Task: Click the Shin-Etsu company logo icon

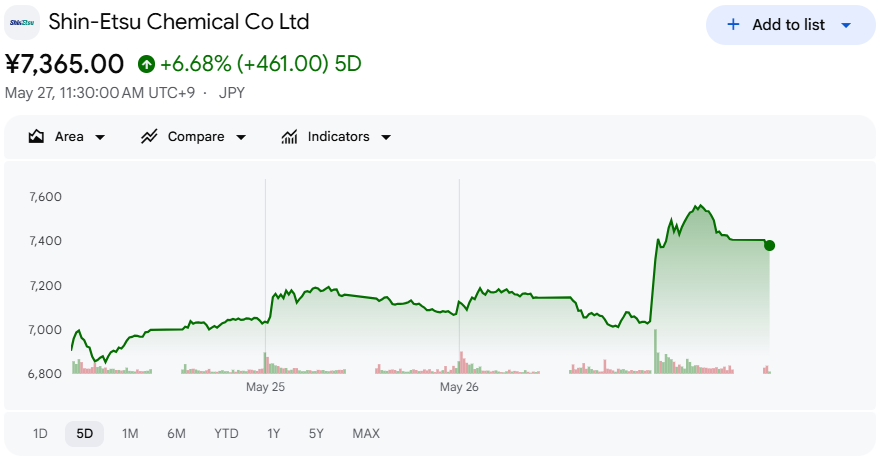Action: click(22, 23)
